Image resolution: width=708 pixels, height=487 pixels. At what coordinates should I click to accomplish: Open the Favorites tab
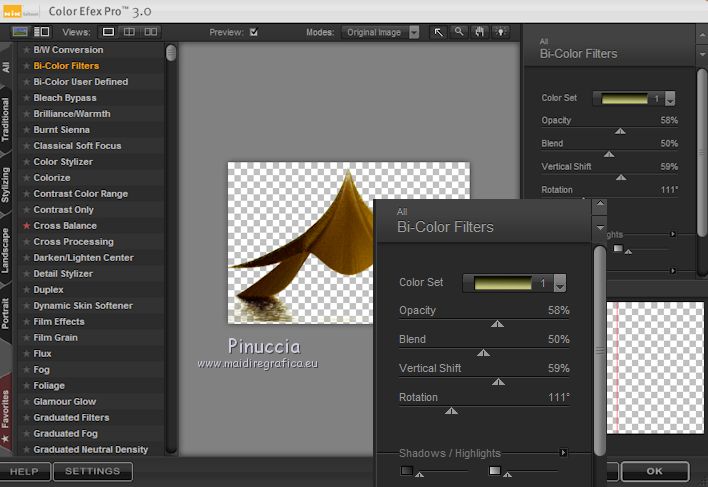5,414
